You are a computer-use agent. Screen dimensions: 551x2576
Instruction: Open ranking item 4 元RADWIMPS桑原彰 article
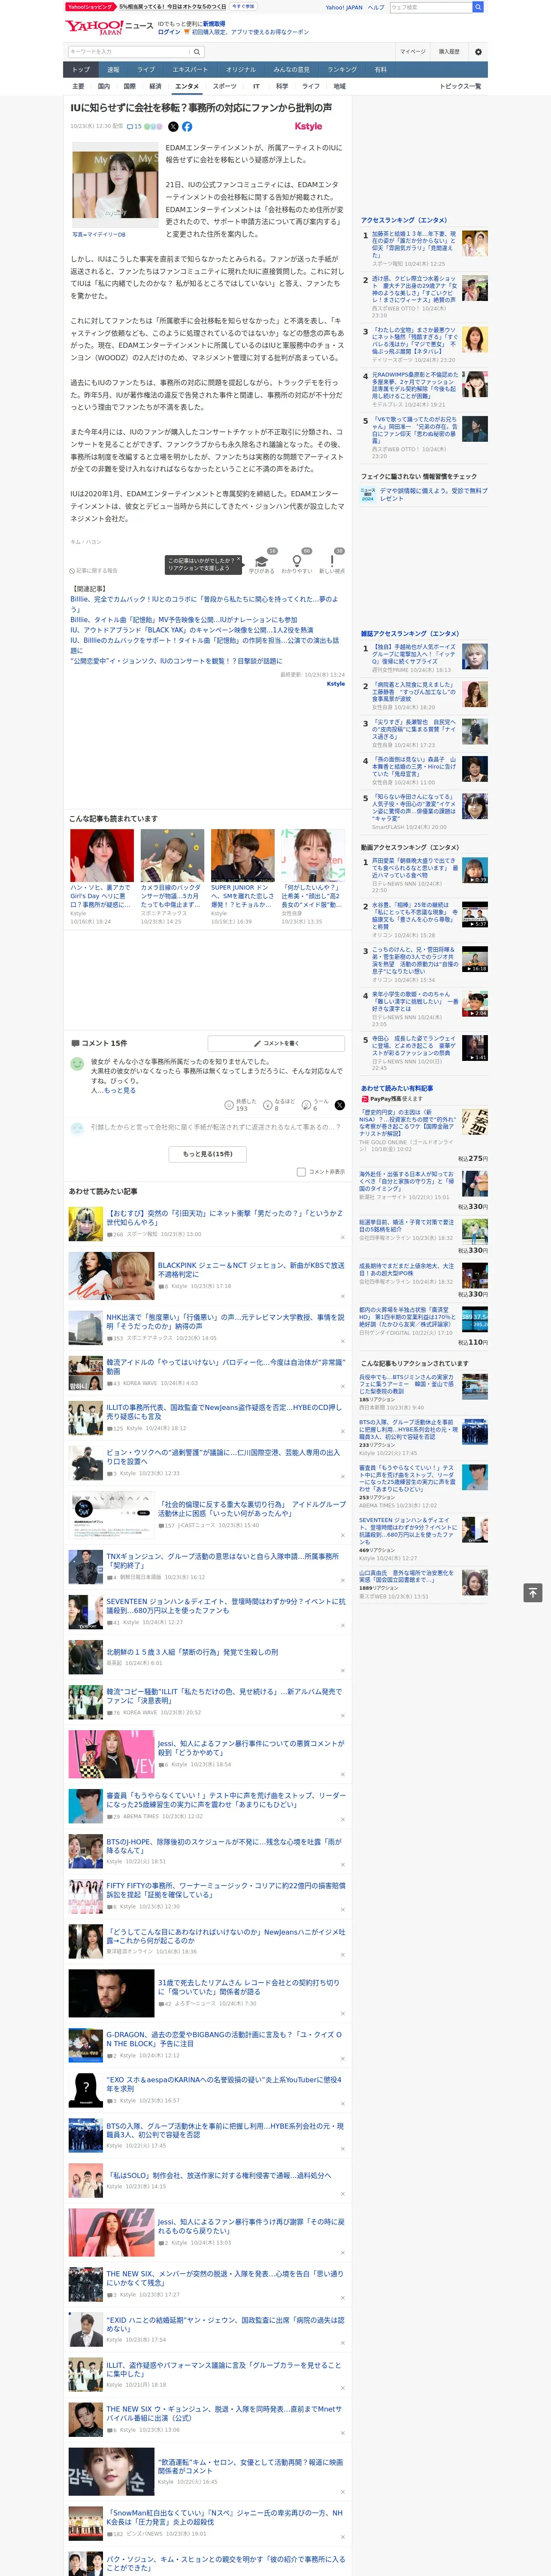415,386
